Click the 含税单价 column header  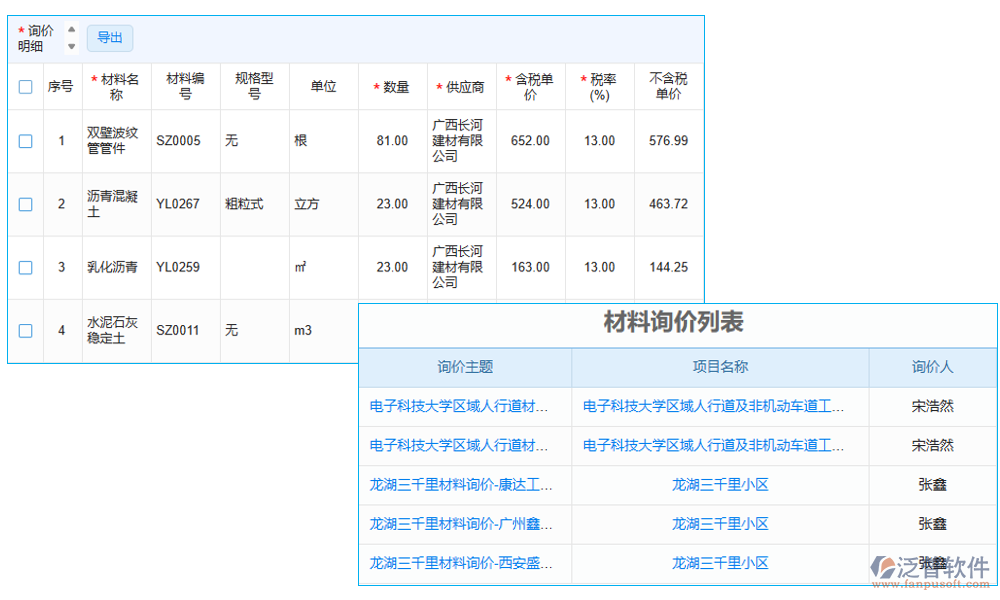[531, 86]
